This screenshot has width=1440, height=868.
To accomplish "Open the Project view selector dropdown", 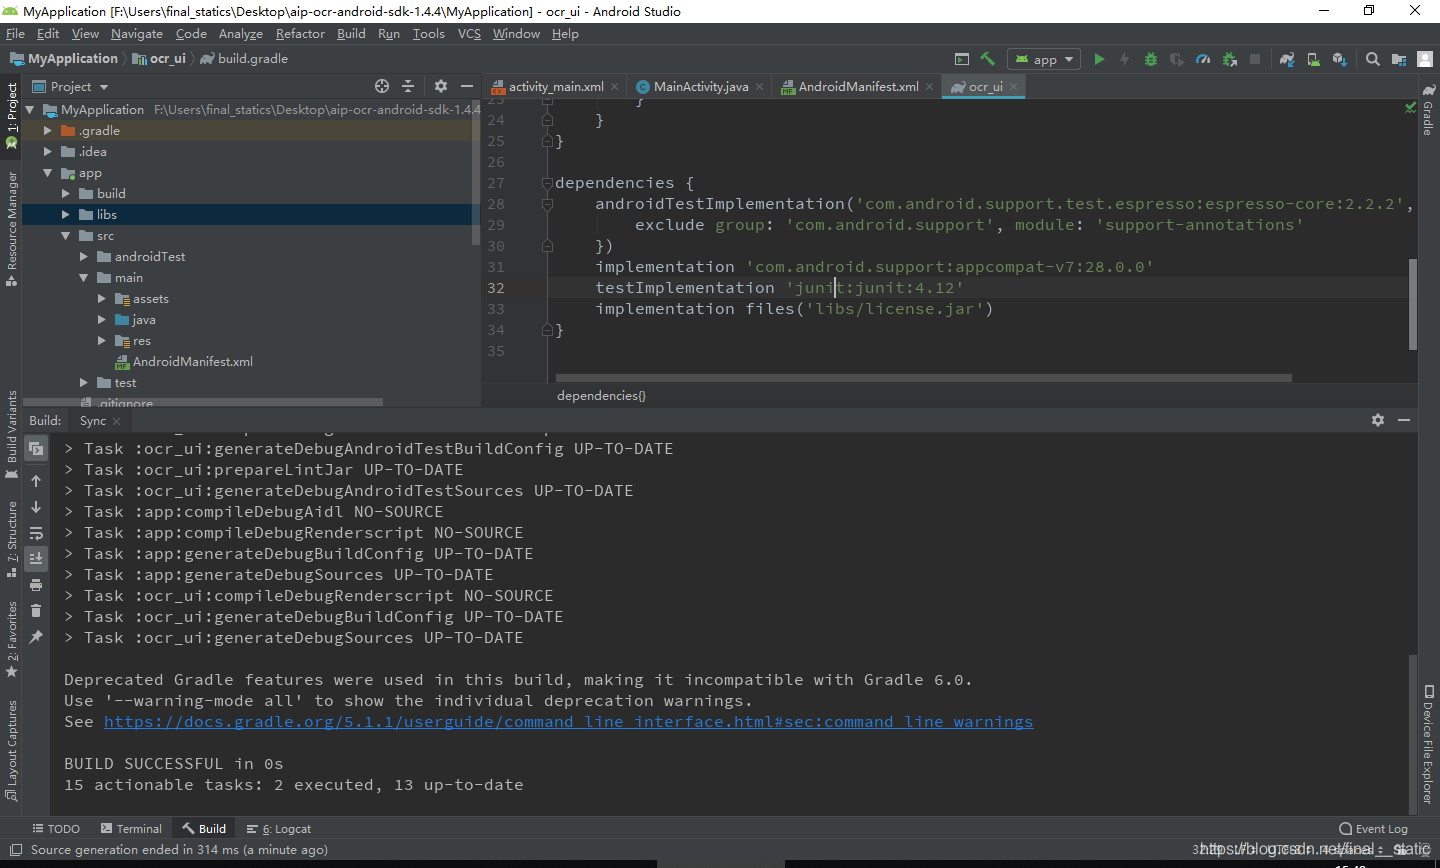I will tap(71, 86).
